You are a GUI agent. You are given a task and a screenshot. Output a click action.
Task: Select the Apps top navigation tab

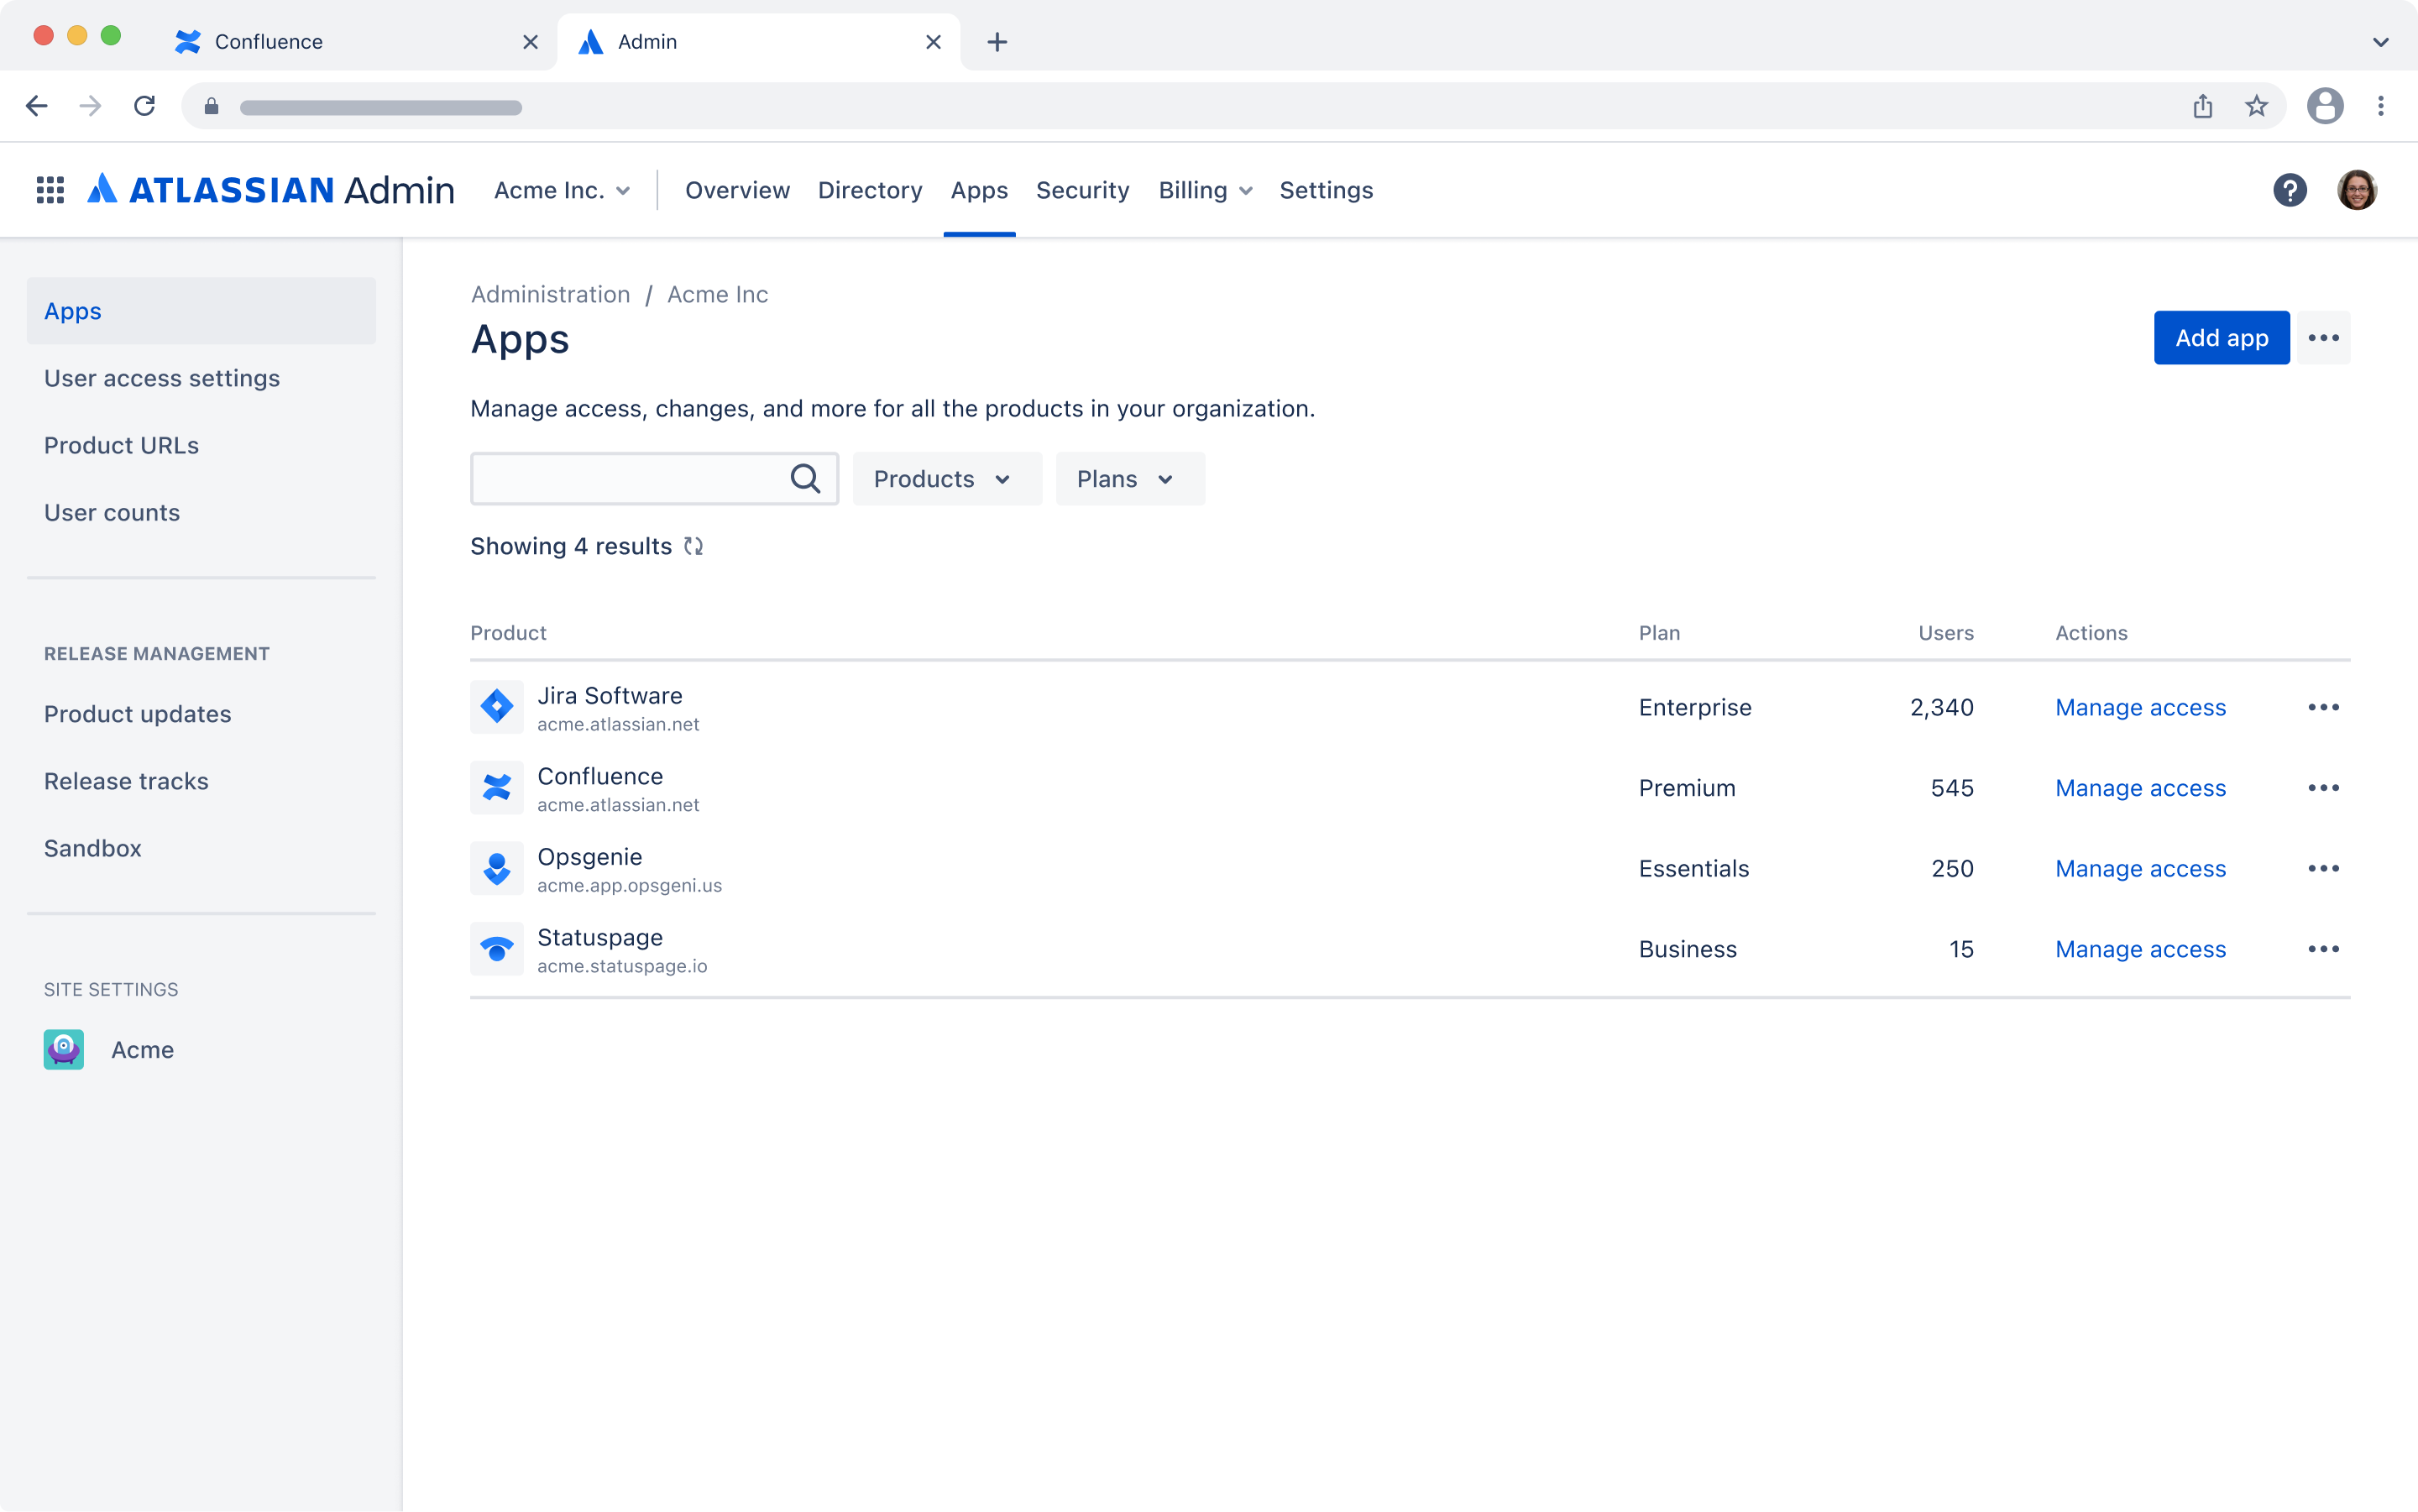click(x=979, y=190)
